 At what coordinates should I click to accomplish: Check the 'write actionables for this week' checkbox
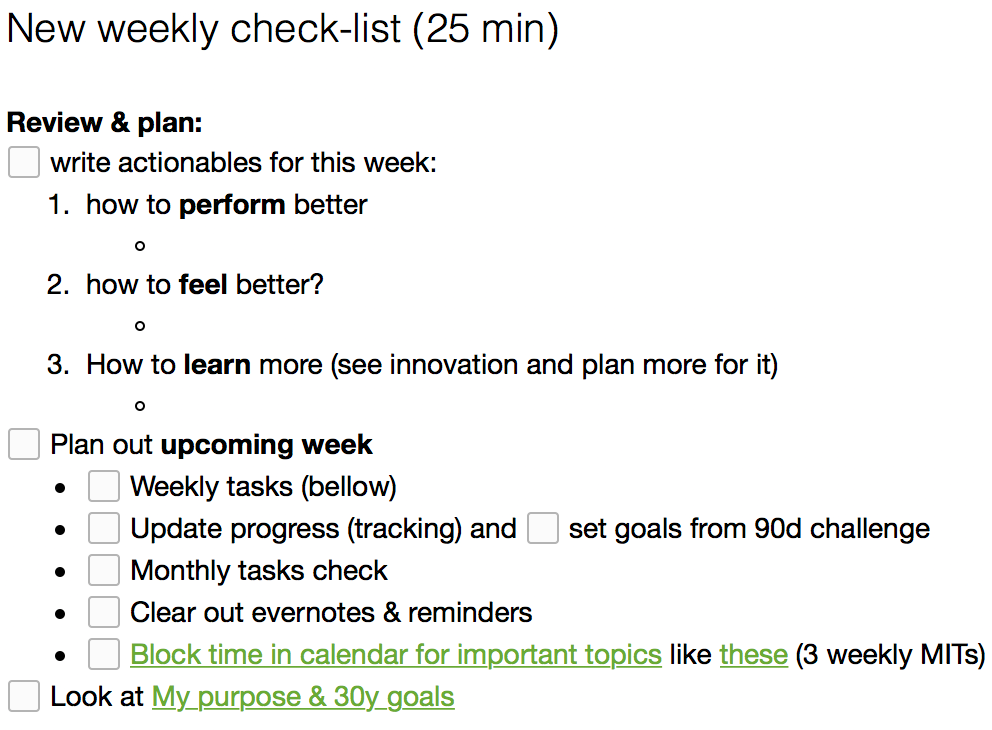coord(24,162)
